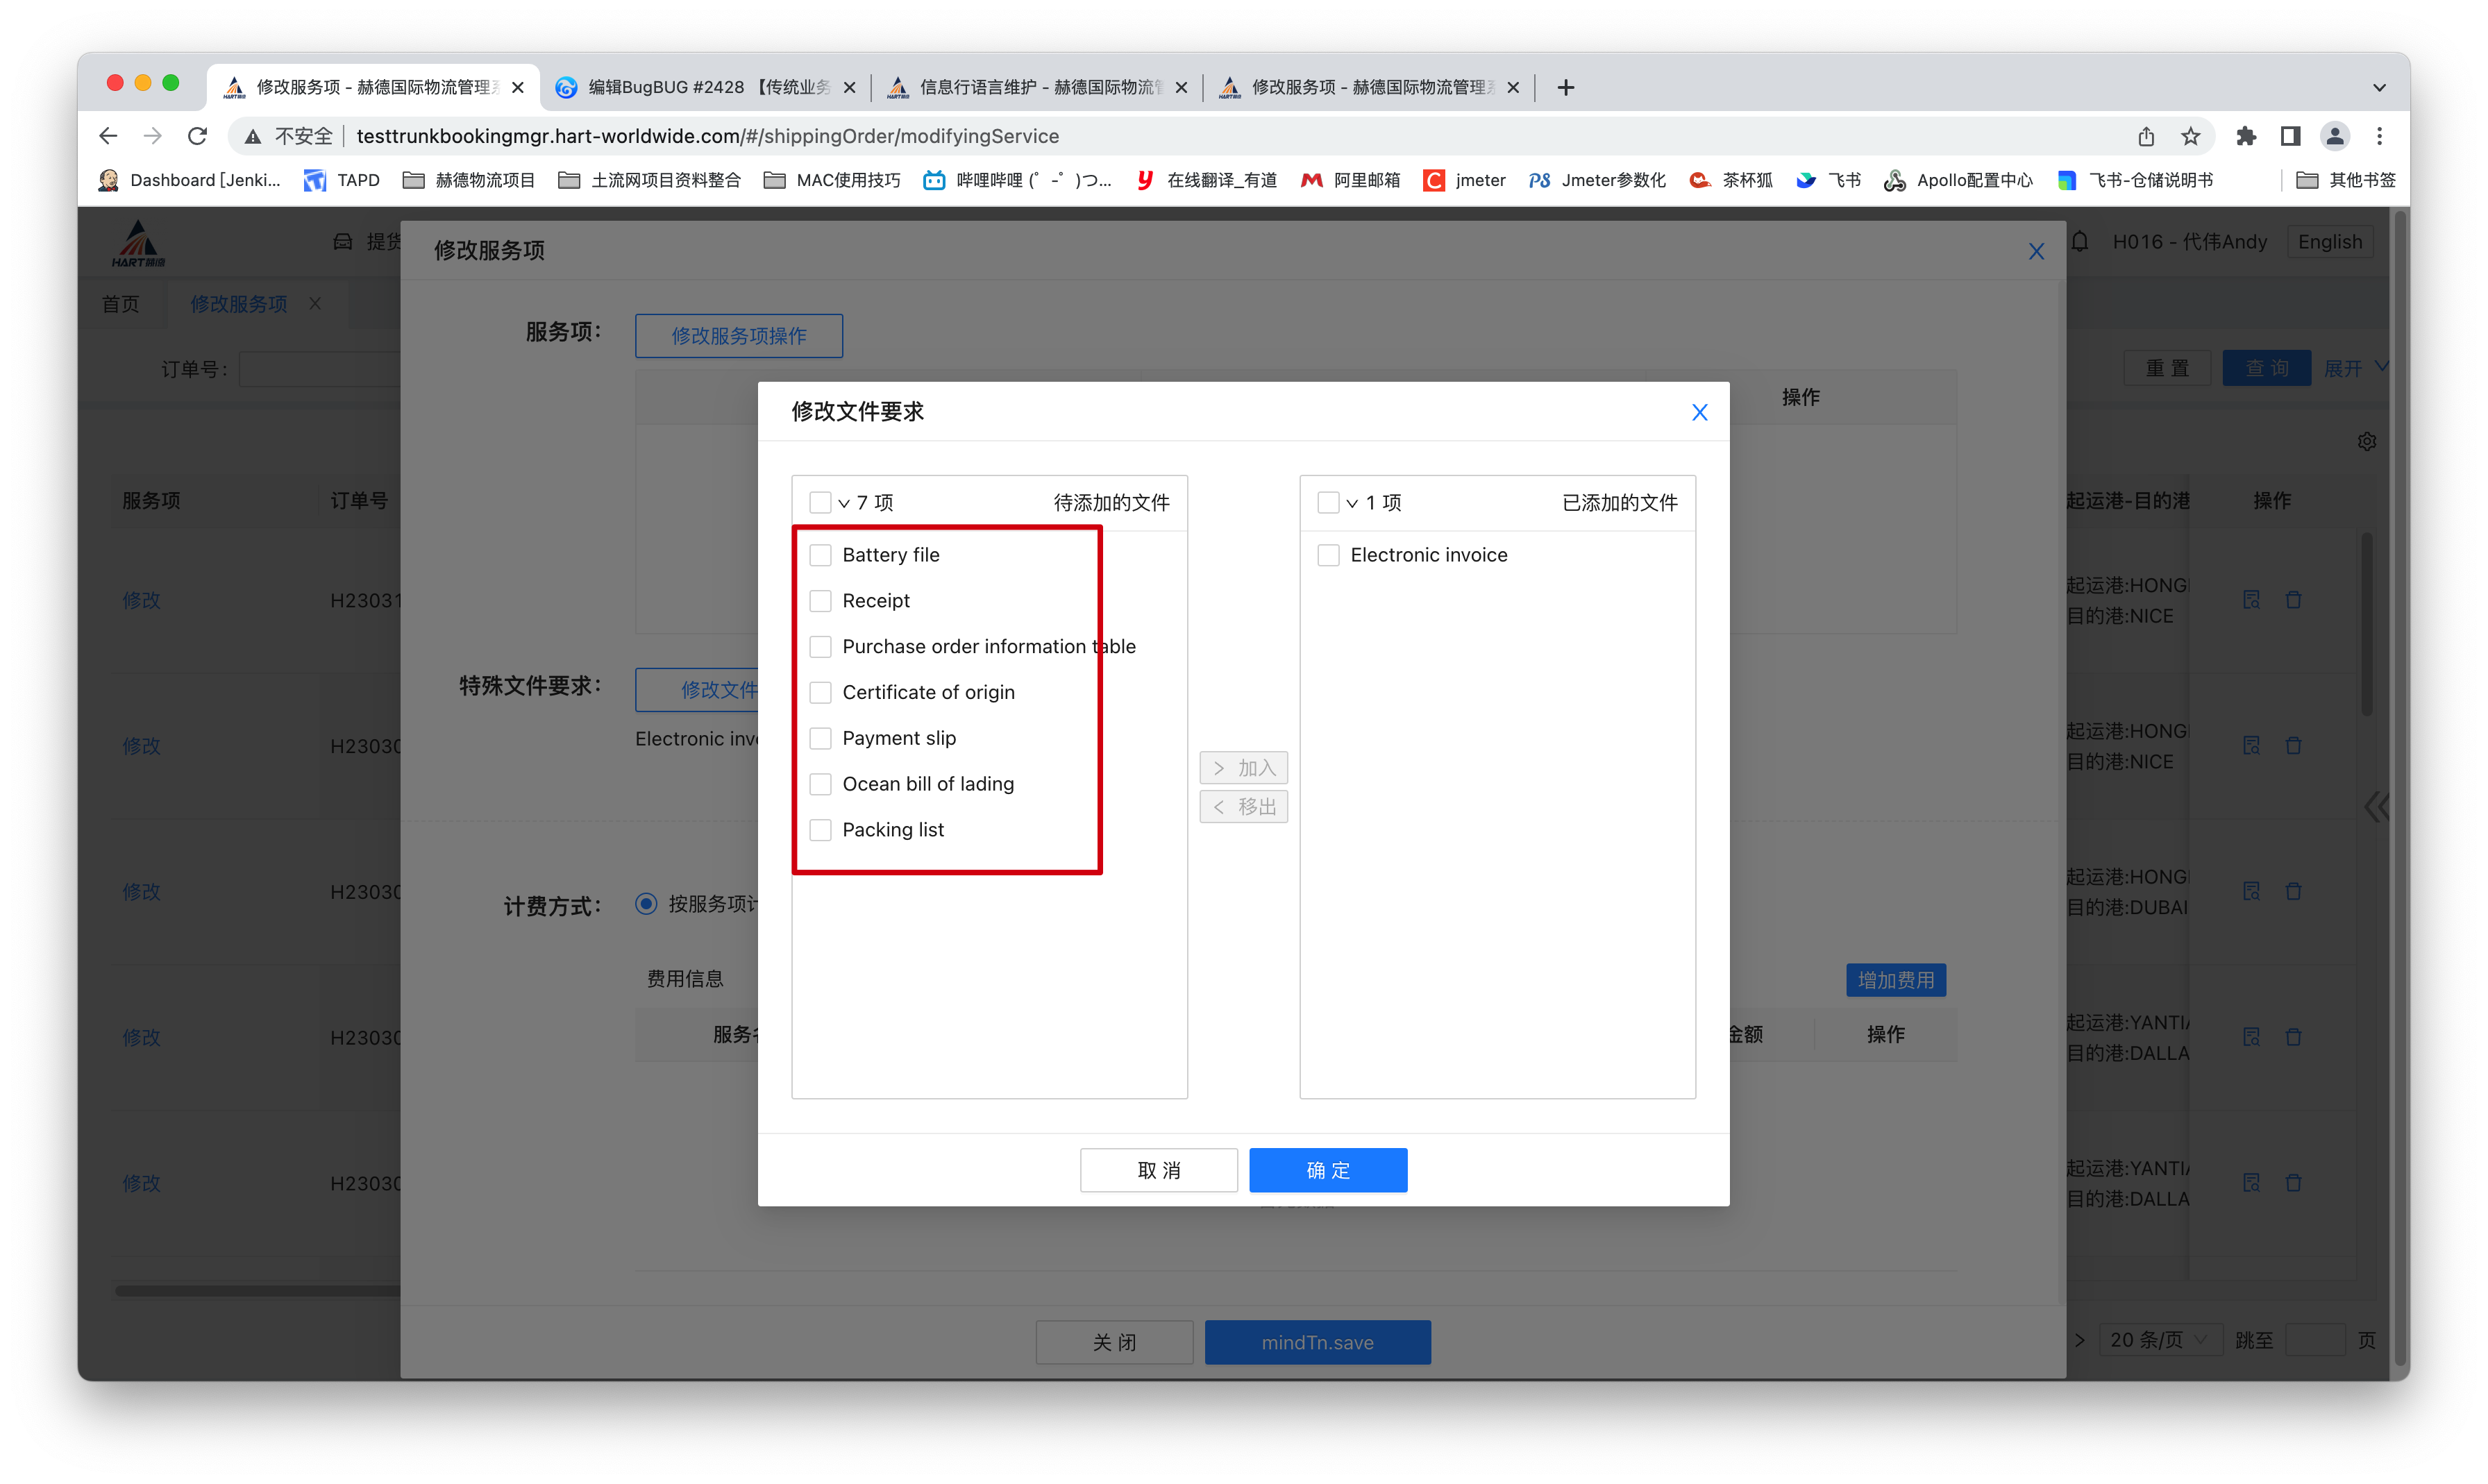Open the Chrome profile avatar icon

pos(2335,136)
